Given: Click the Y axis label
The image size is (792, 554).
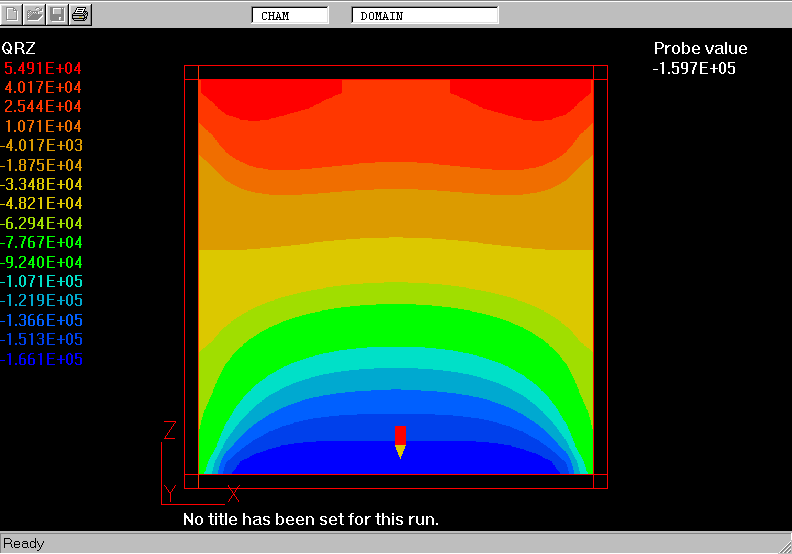Looking at the screenshot, I should pos(170,493).
